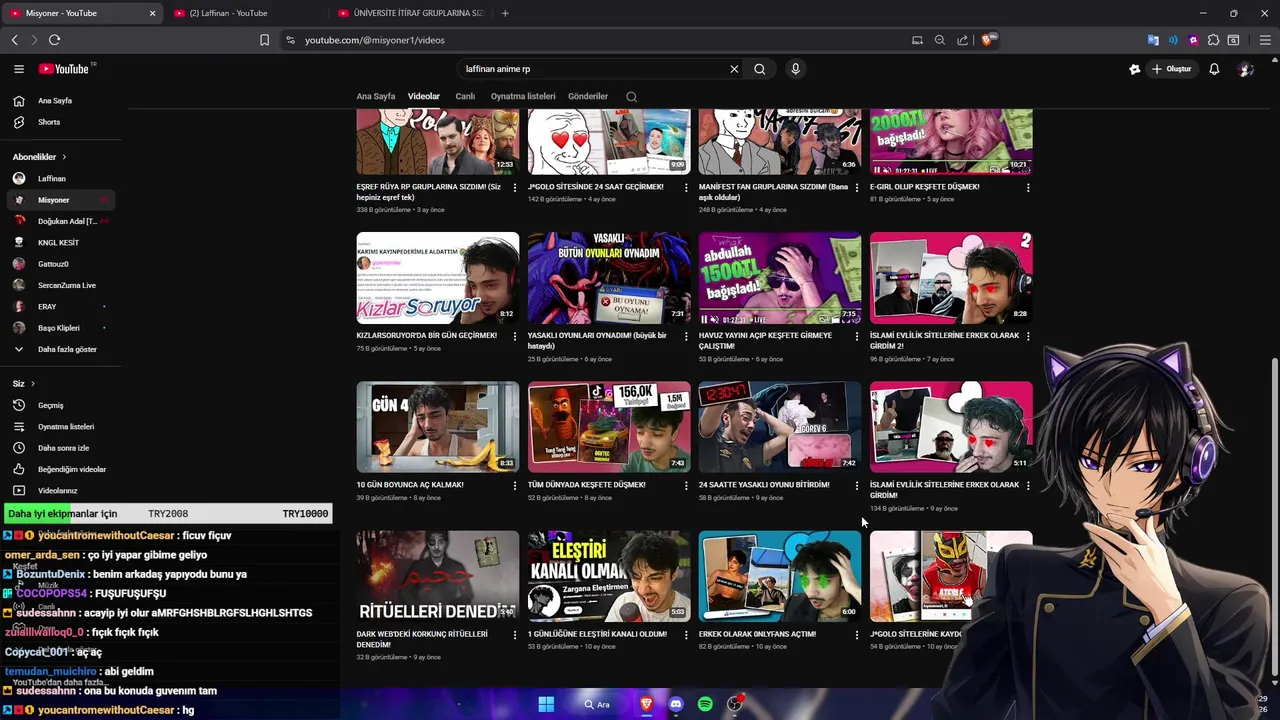Click the address bar URL
1280x720 pixels.
point(375,40)
